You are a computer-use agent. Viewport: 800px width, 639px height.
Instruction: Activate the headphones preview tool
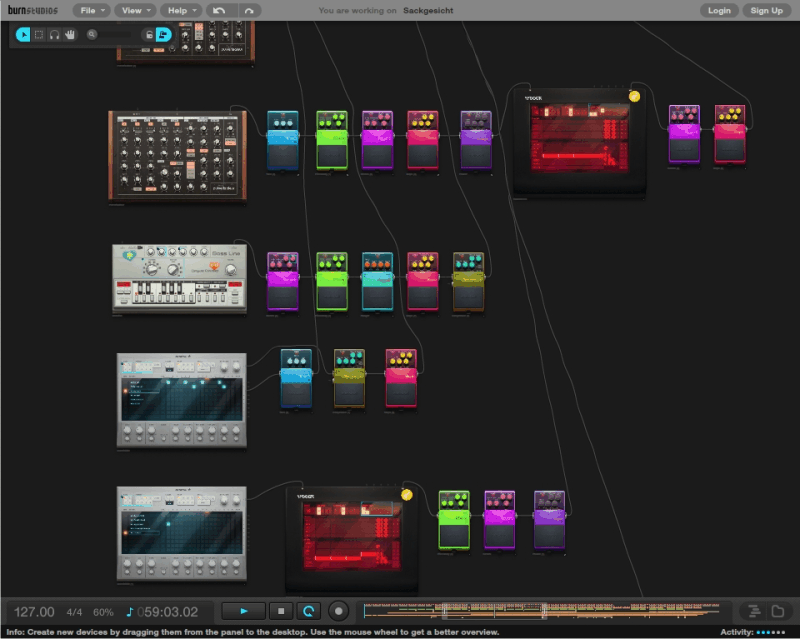pos(56,35)
